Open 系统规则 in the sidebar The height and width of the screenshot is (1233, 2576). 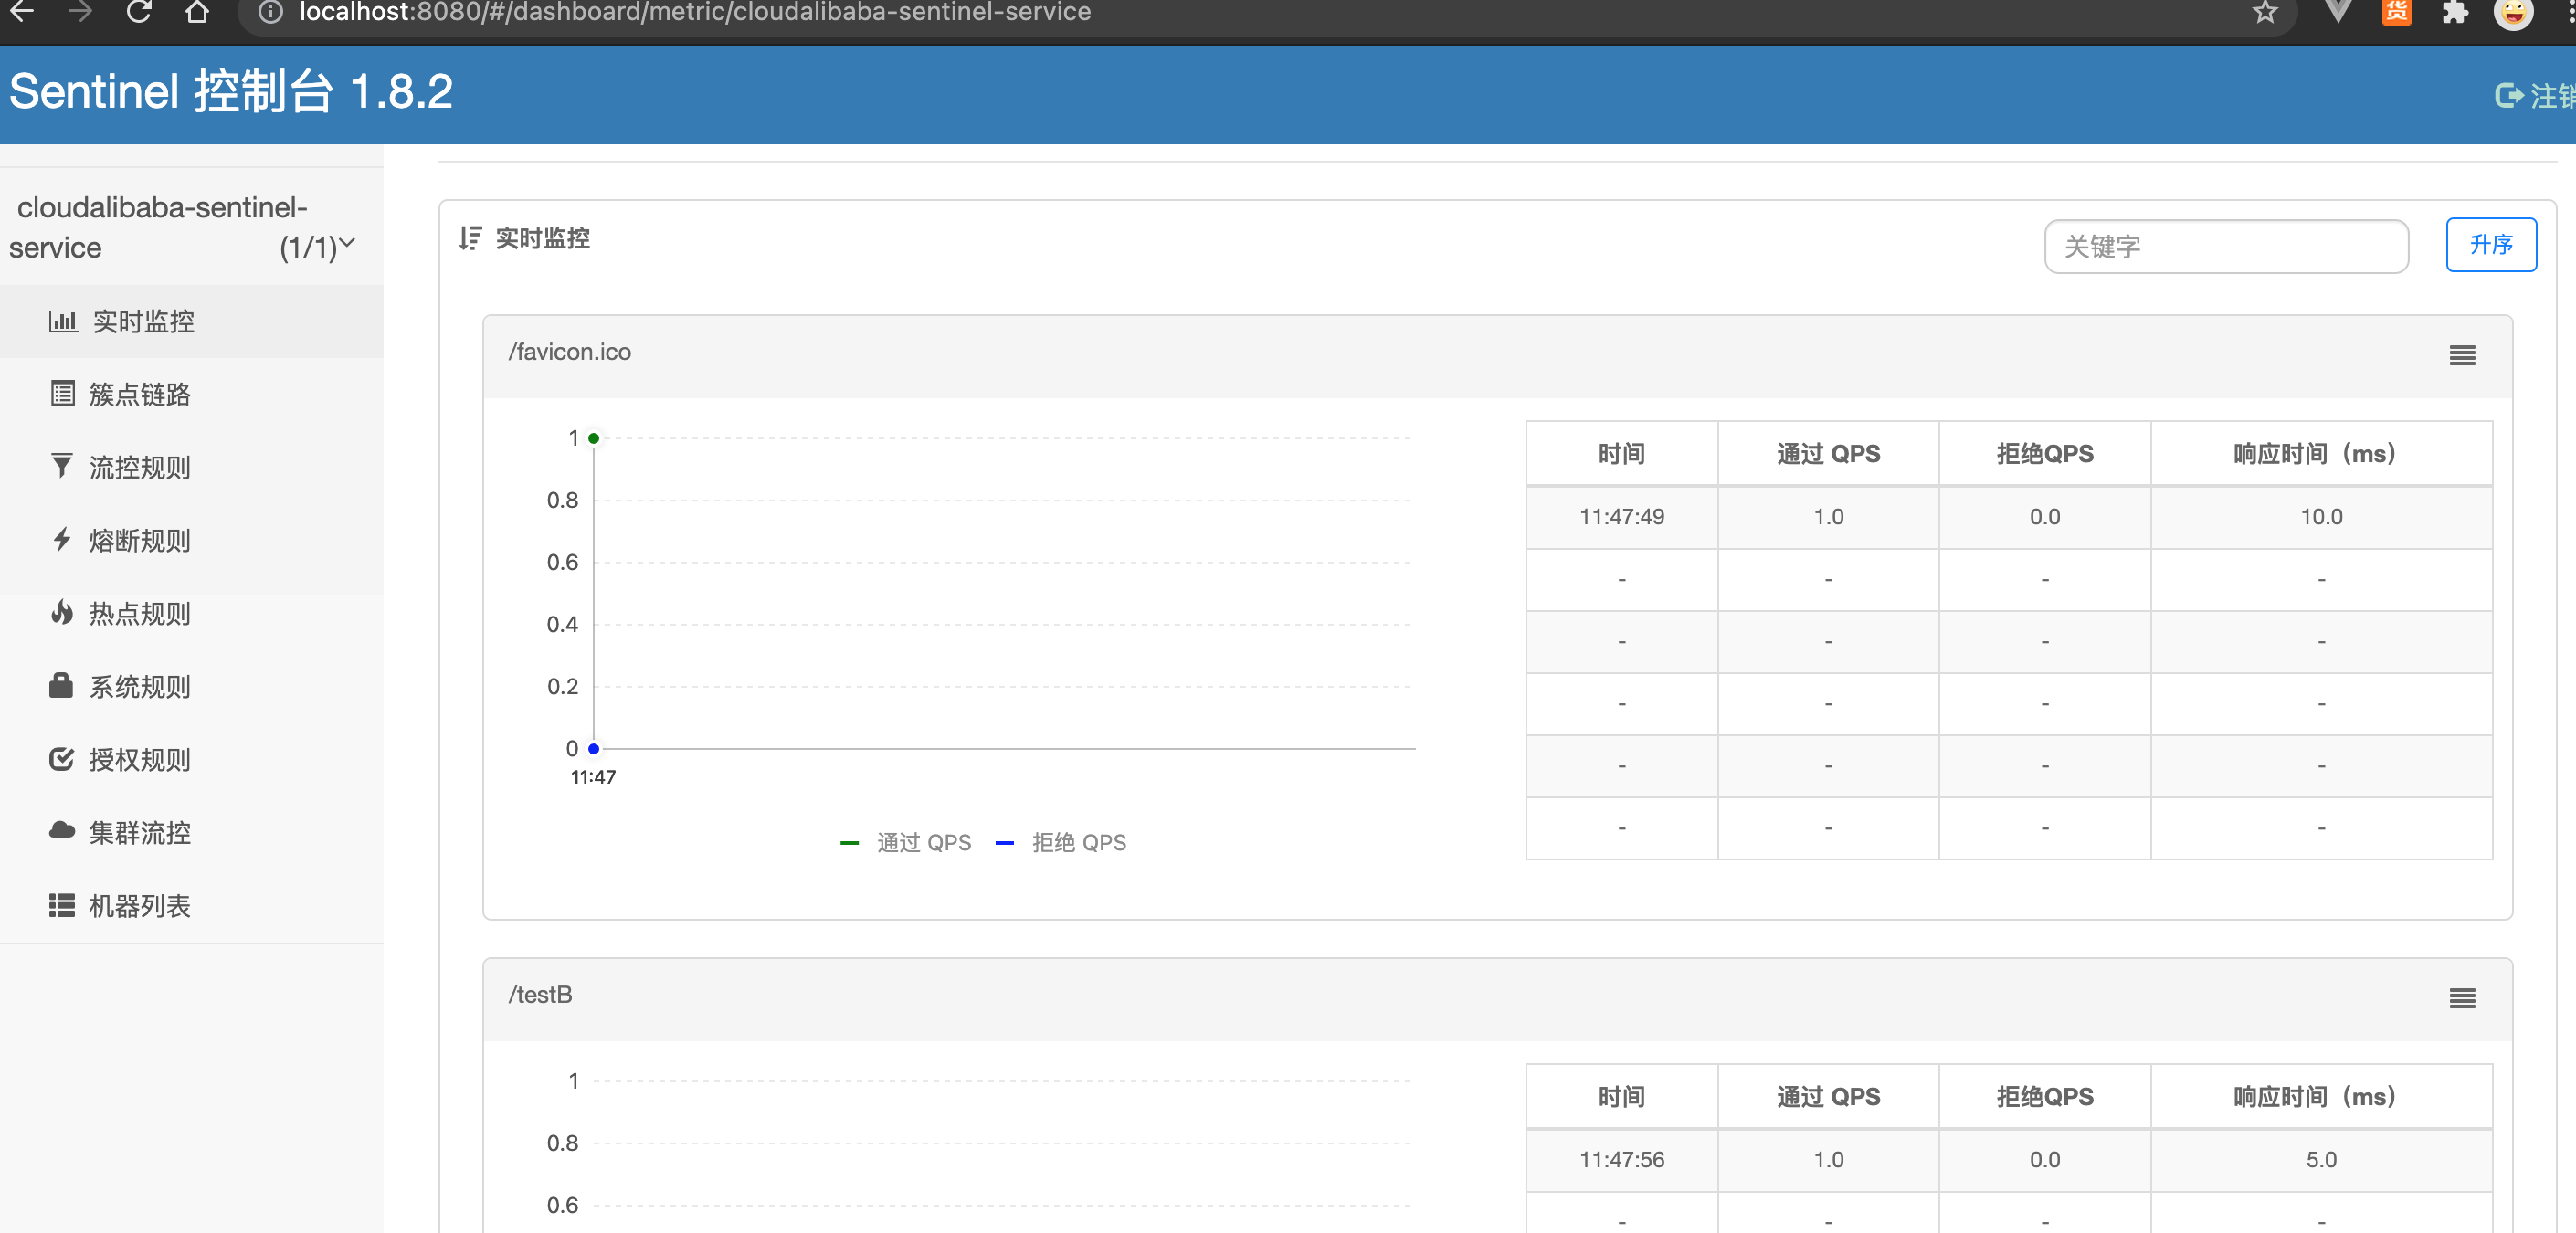pos(191,686)
